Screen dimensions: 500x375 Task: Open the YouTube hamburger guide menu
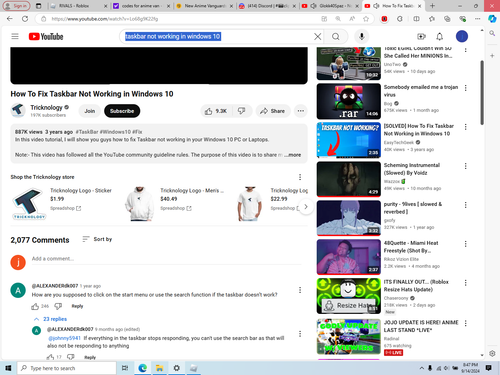pyautogui.click(x=15, y=36)
